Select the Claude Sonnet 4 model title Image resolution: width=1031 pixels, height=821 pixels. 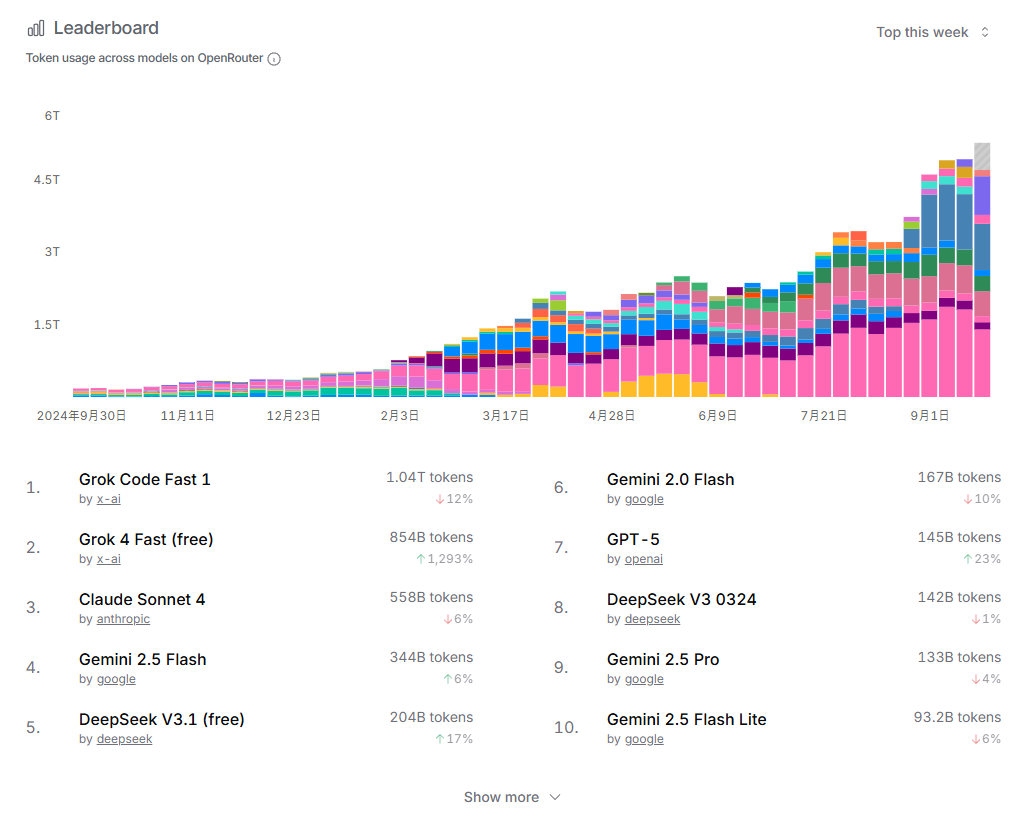pyautogui.click(x=142, y=599)
